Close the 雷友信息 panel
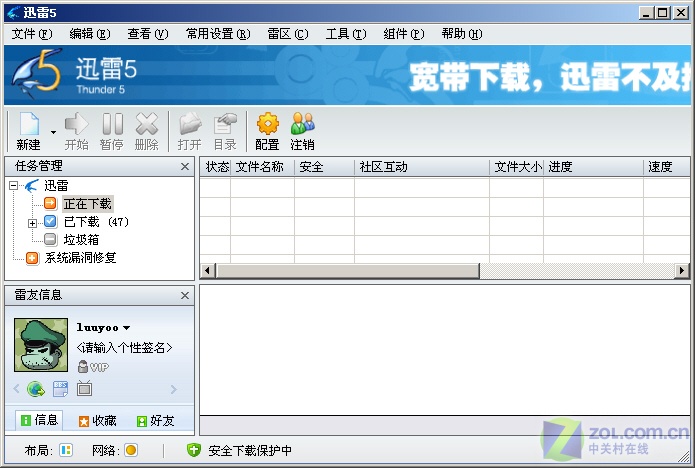Image resolution: width=695 pixels, height=468 pixels. pos(185,296)
